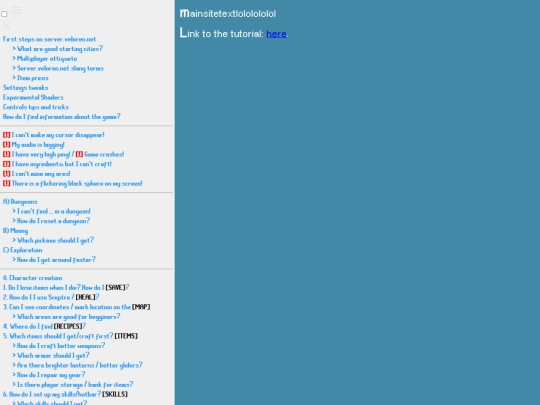
Task: Open the tutorial 'here' link
Action: (x=276, y=34)
